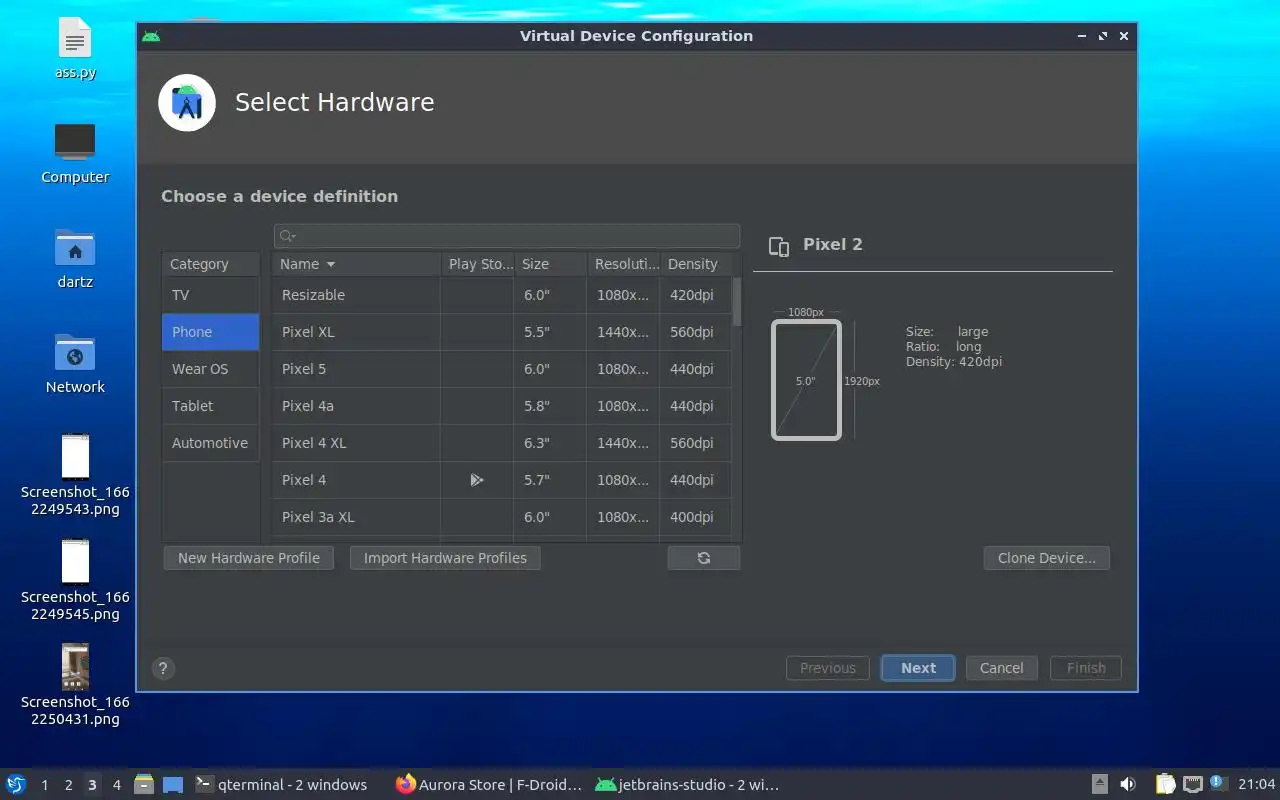Open ass.py file on the desktop
The height and width of the screenshot is (800, 1280).
[x=75, y=48]
